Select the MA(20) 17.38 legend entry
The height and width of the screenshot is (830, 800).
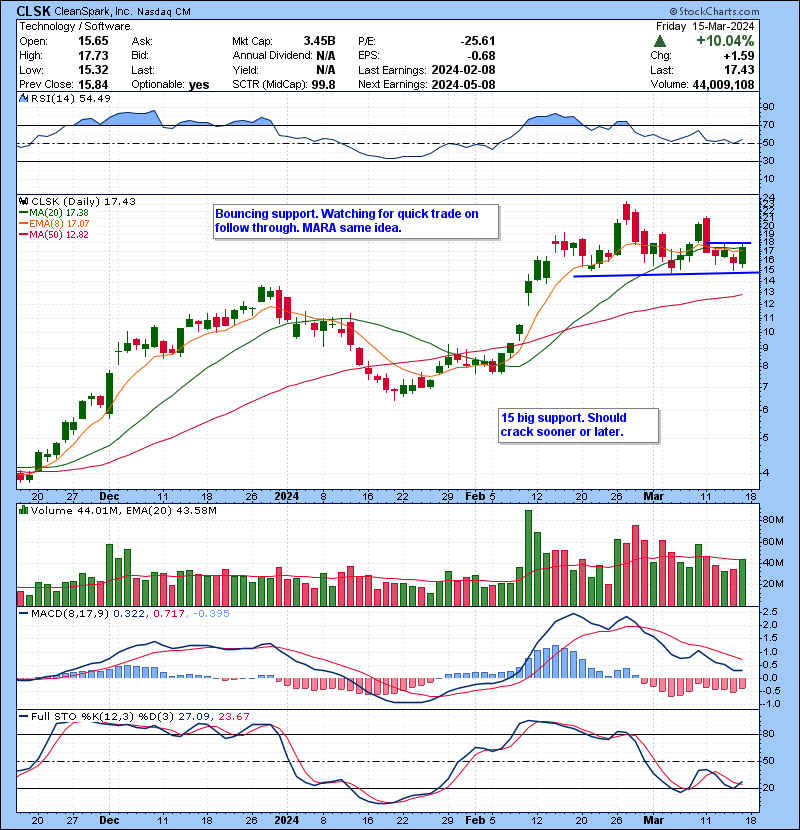pos(54,213)
